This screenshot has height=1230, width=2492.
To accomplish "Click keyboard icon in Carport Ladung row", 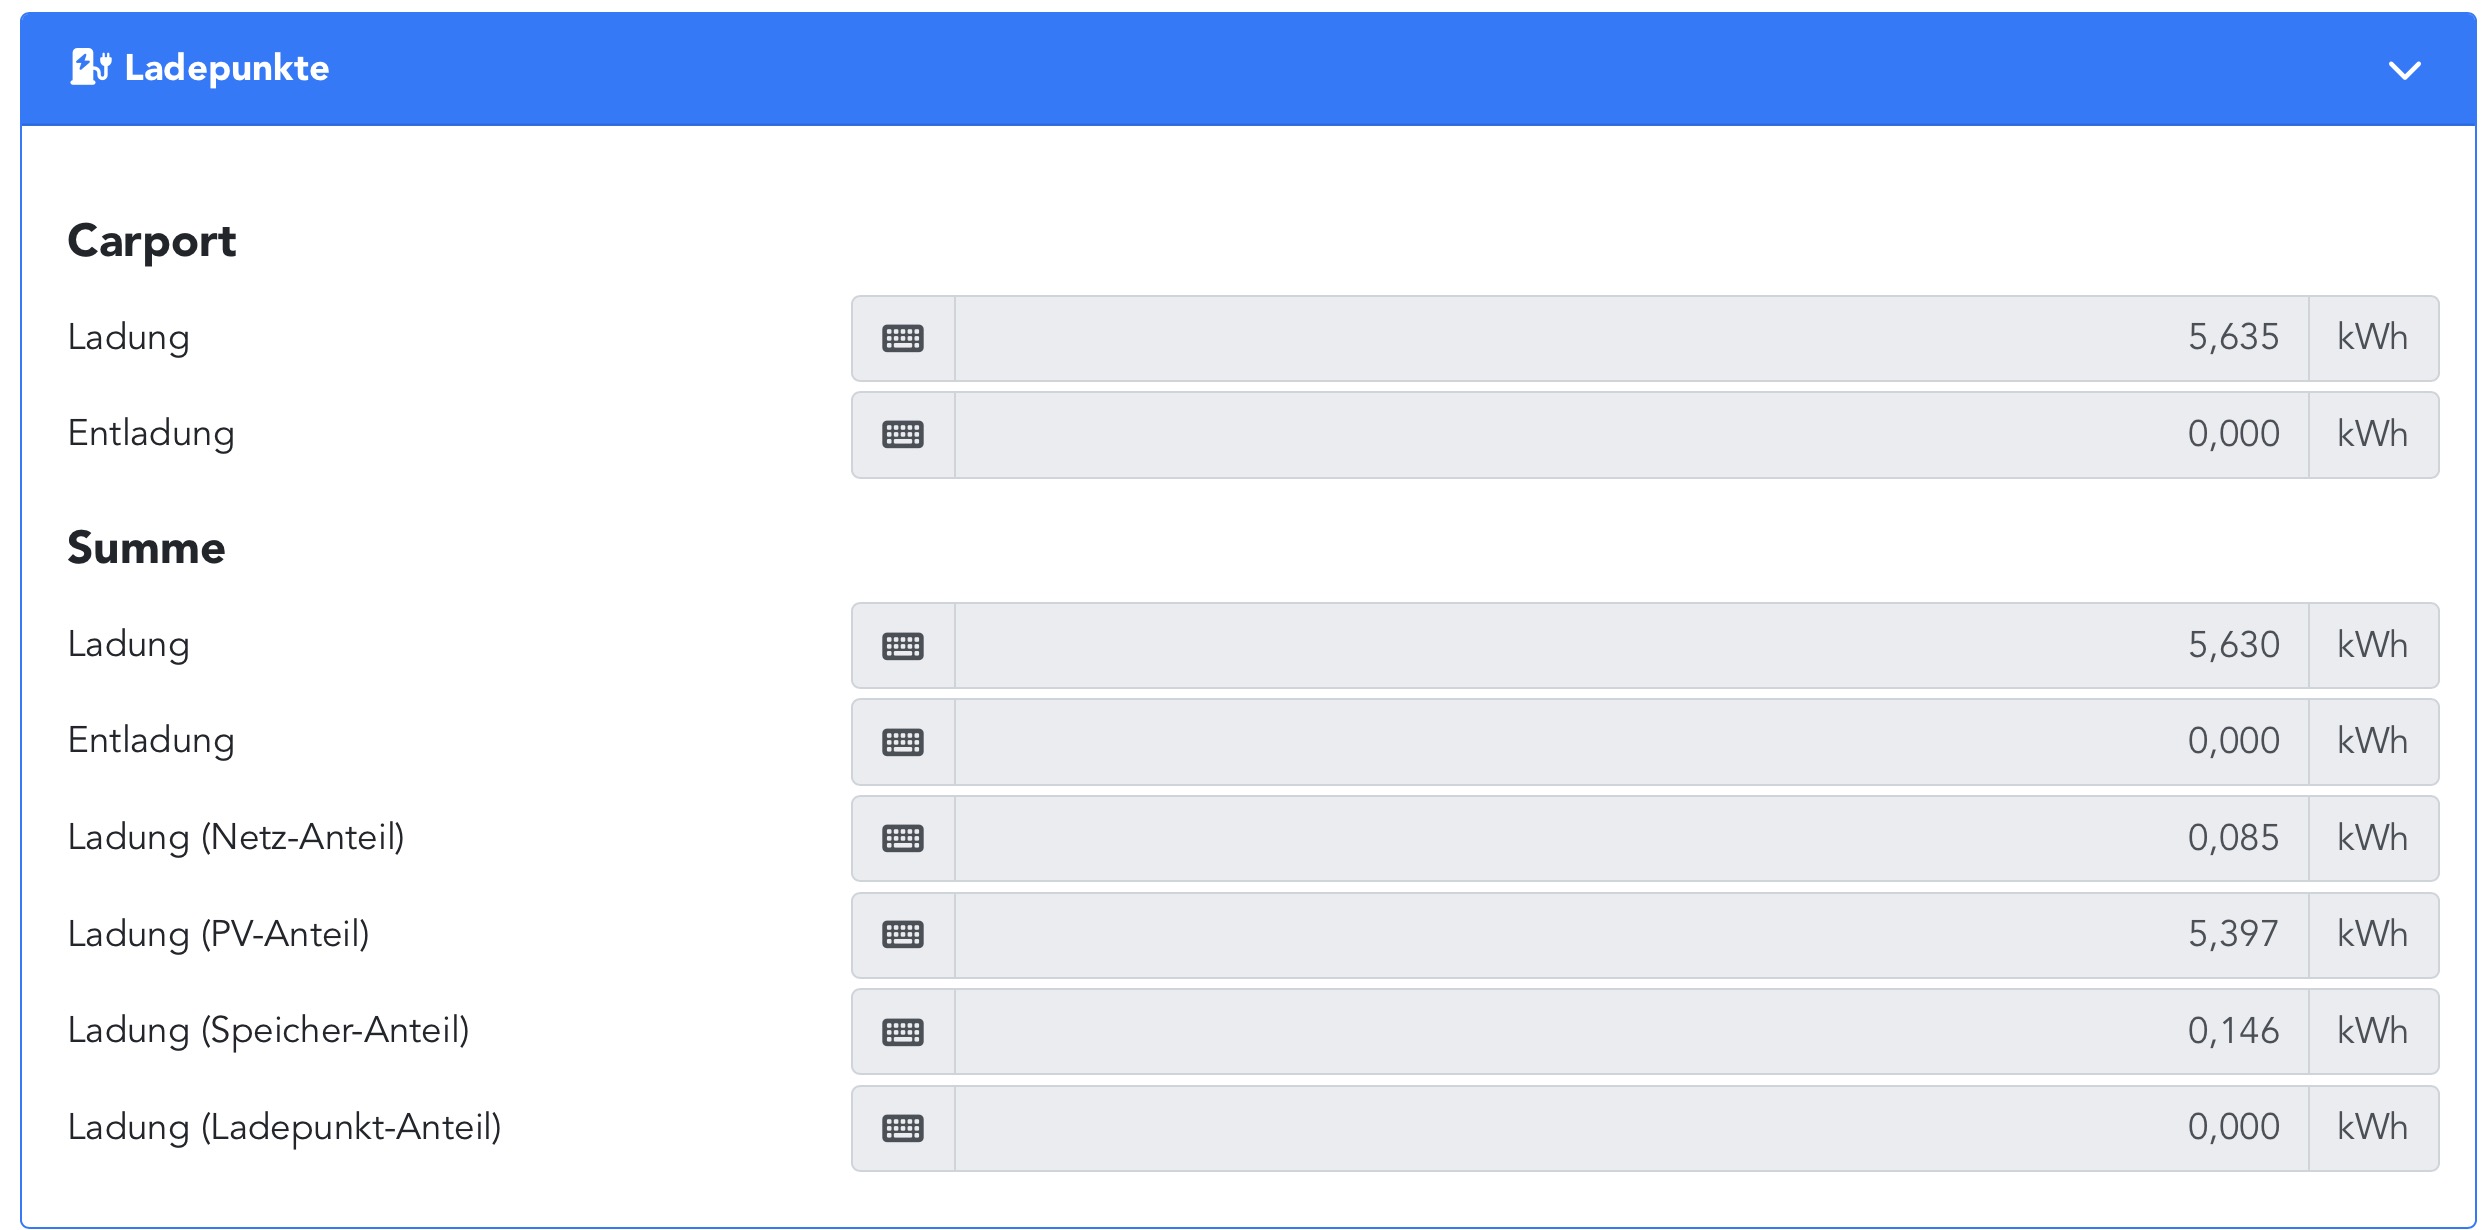I will click(902, 338).
